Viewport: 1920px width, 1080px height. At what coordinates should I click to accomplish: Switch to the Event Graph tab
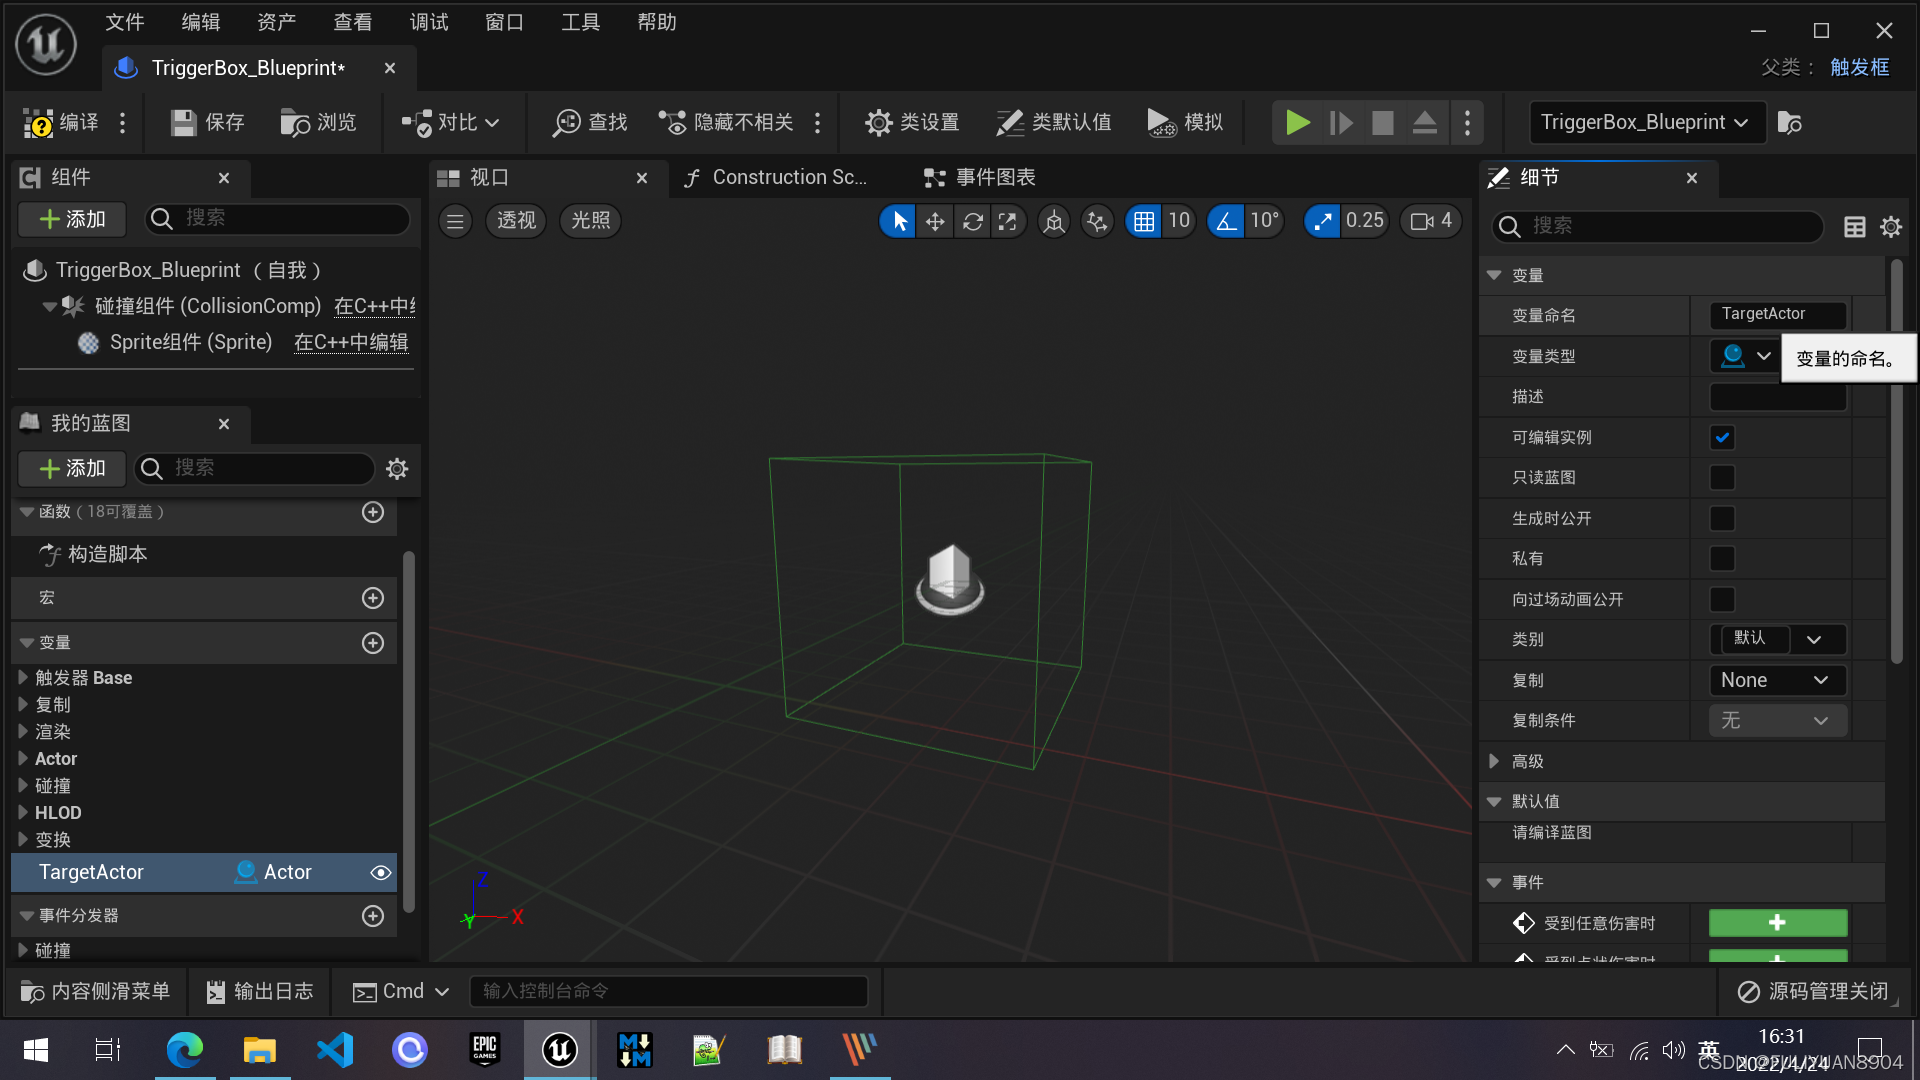(980, 178)
